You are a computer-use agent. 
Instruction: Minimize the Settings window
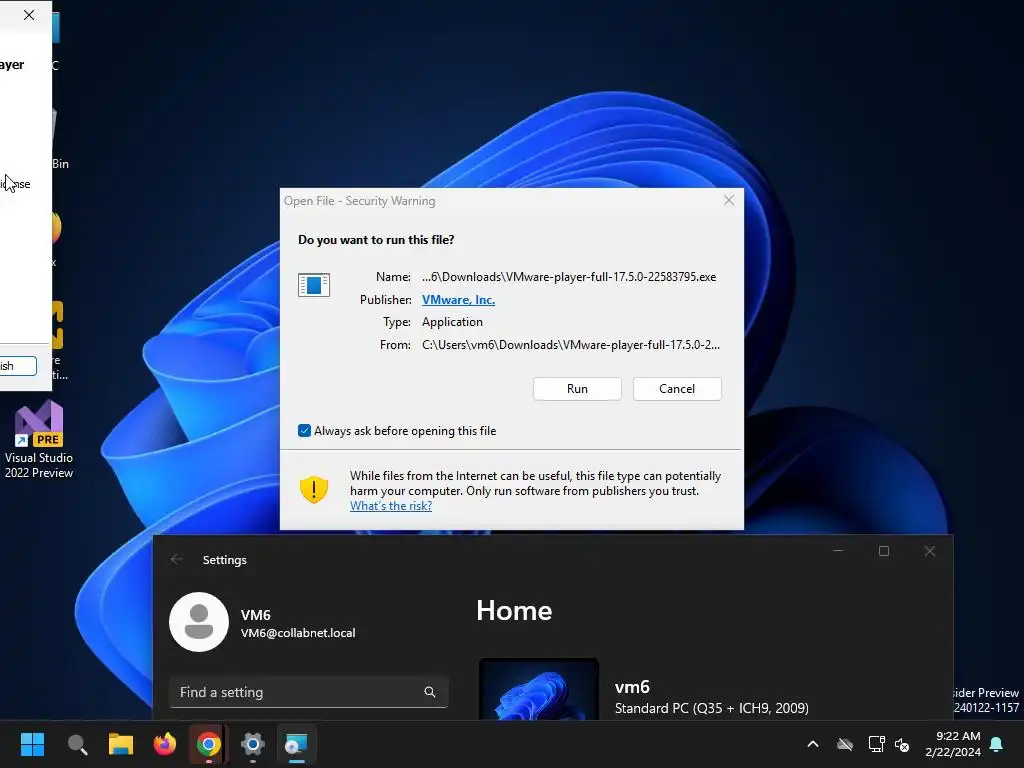coord(838,551)
